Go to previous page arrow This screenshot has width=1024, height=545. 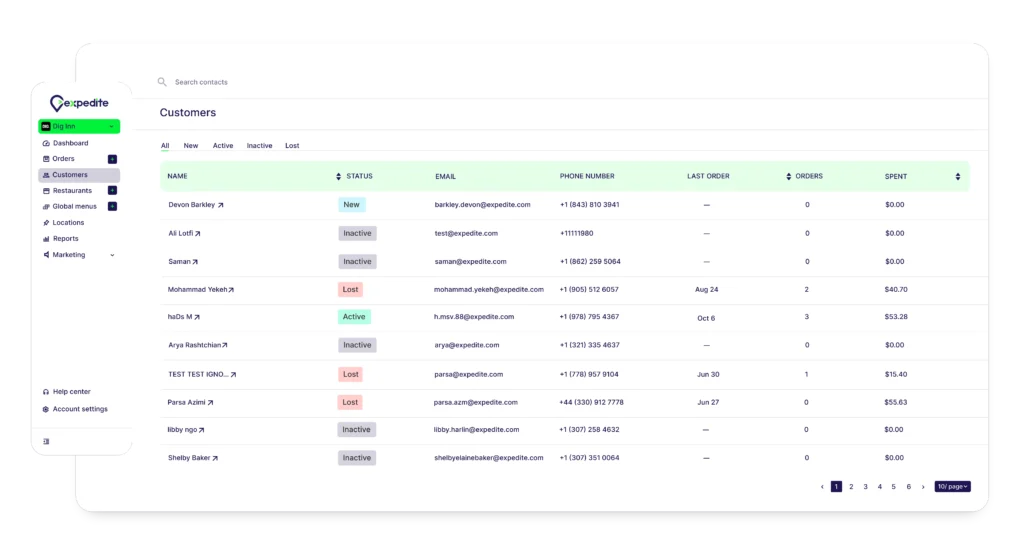822,487
